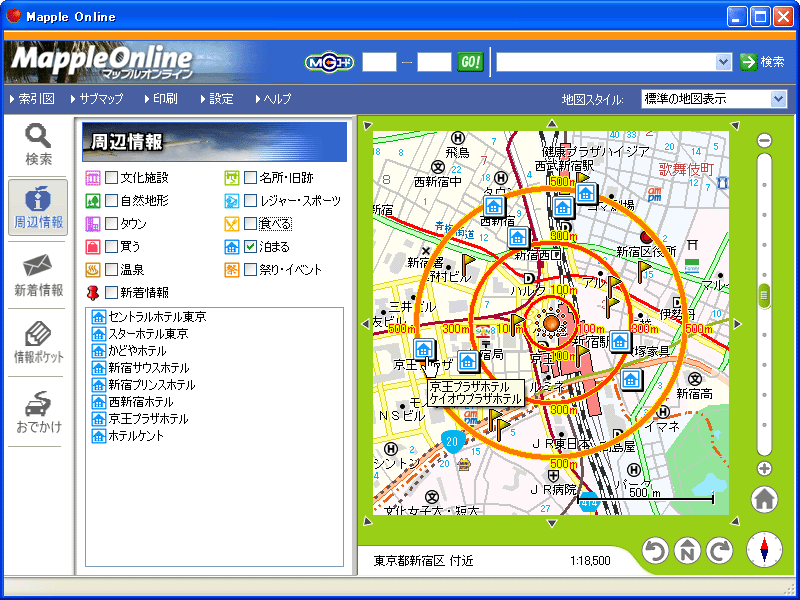The height and width of the screenshot is (600, 800).
Task: Click the orange center point marker on map
Action: [x=551, y=322]
